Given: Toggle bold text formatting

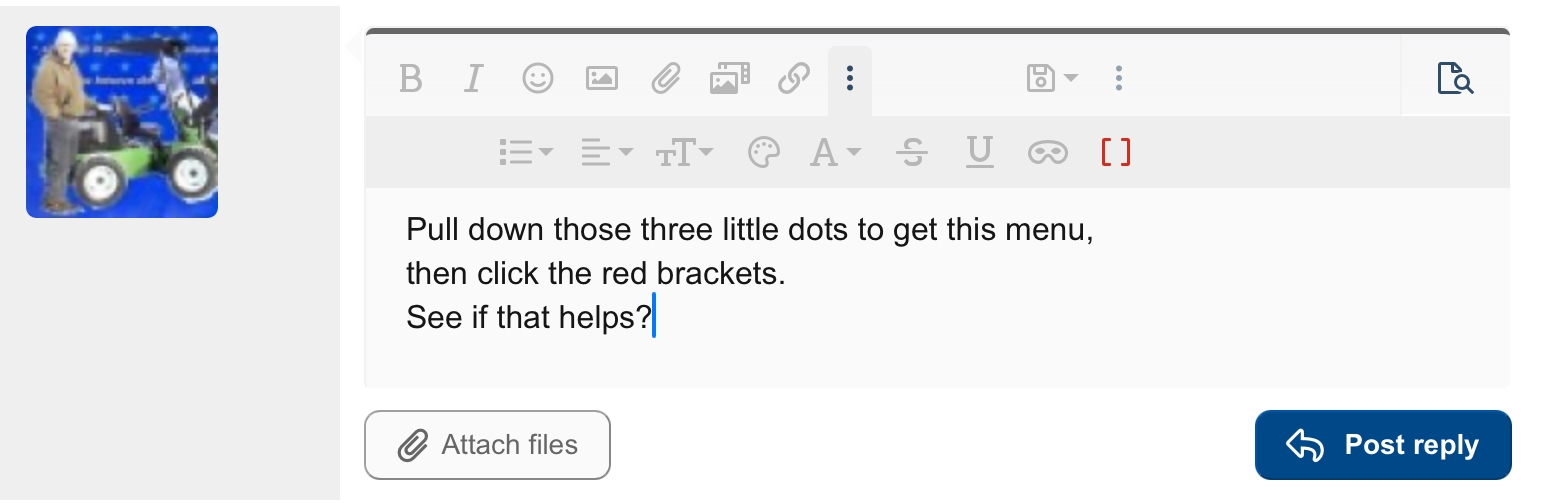Looking at the screenshot, I should [410, 78].
